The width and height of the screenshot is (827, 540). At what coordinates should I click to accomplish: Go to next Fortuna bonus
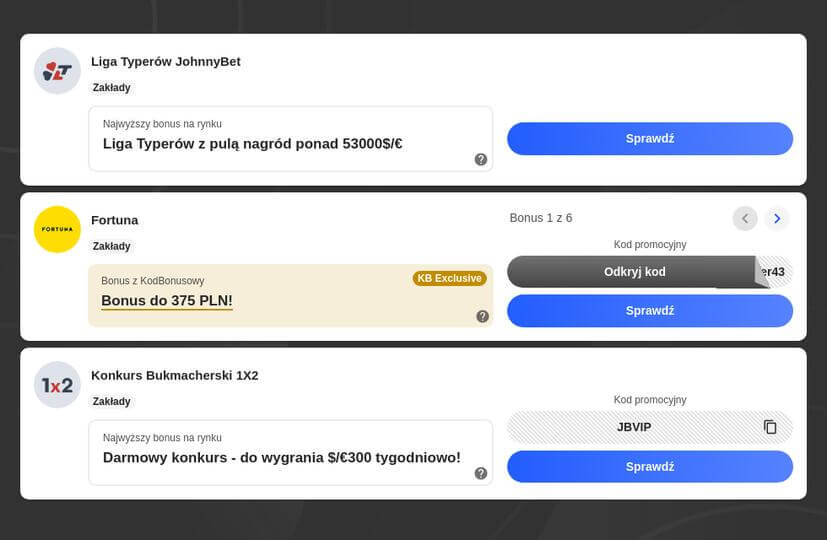[777, 218]
